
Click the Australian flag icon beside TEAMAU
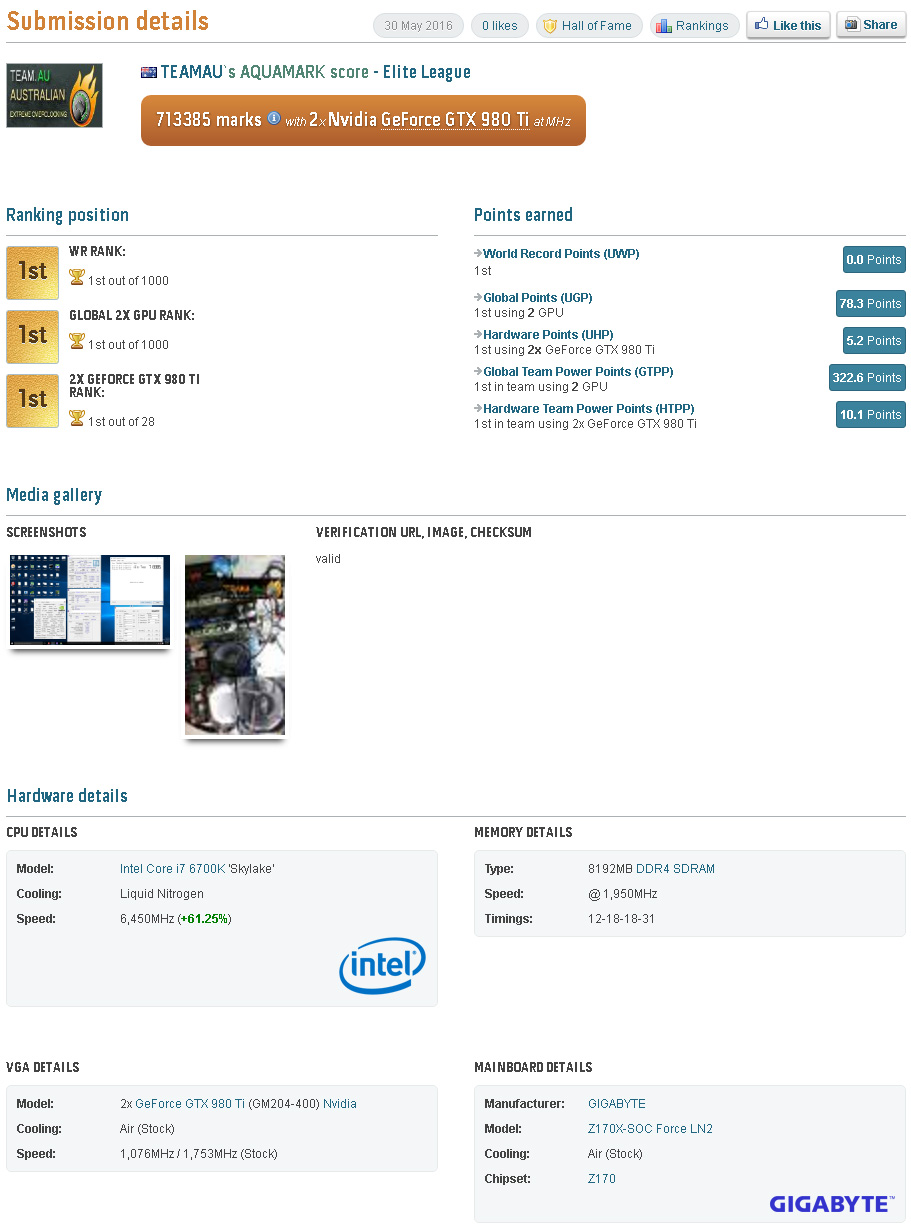coord(149,72)
